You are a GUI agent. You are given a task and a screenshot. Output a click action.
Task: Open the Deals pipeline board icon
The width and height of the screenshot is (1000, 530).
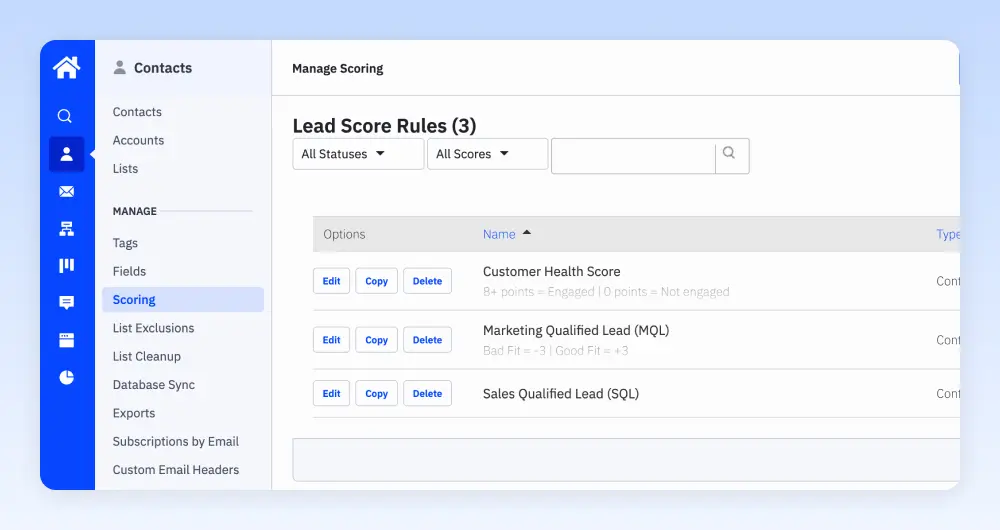pos(66,265)
